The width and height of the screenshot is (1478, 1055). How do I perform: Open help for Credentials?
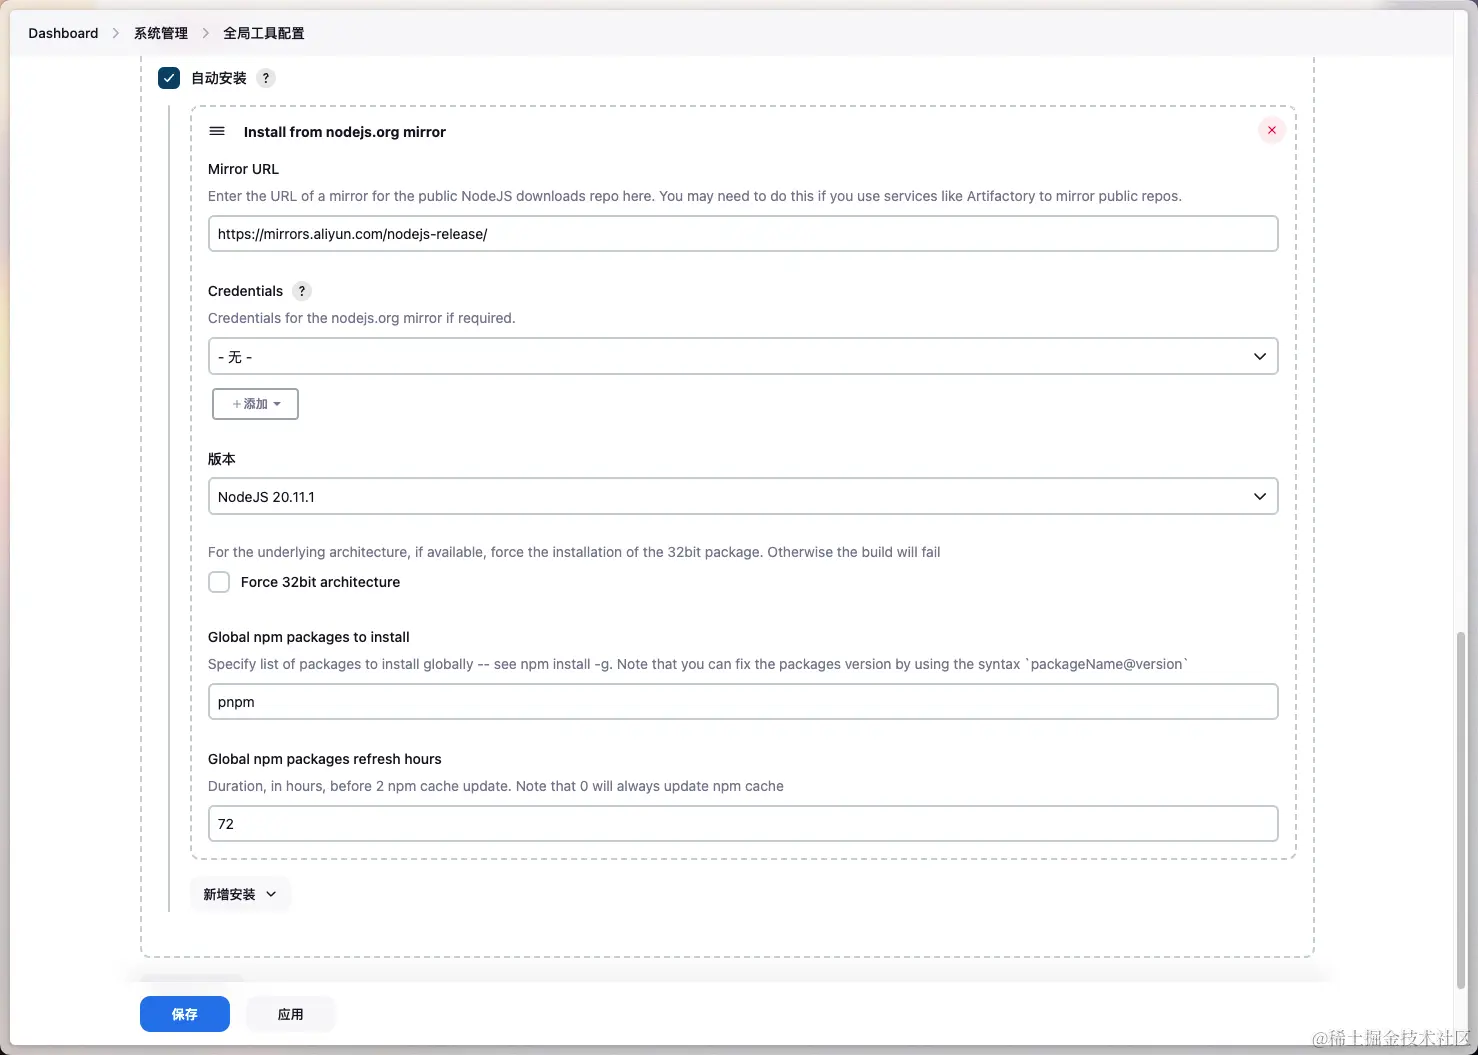tap(302, 291)
